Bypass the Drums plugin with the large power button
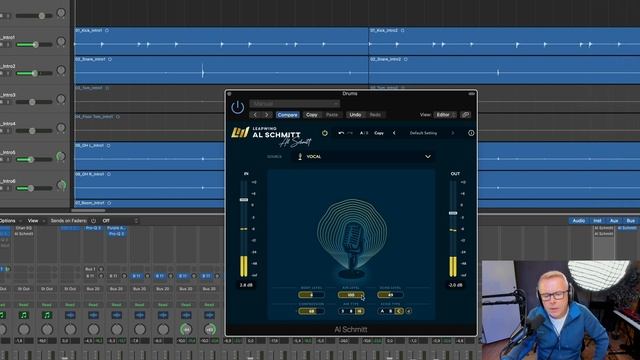Viewport: 640px width, 360px height. click(x=238, y=107)
